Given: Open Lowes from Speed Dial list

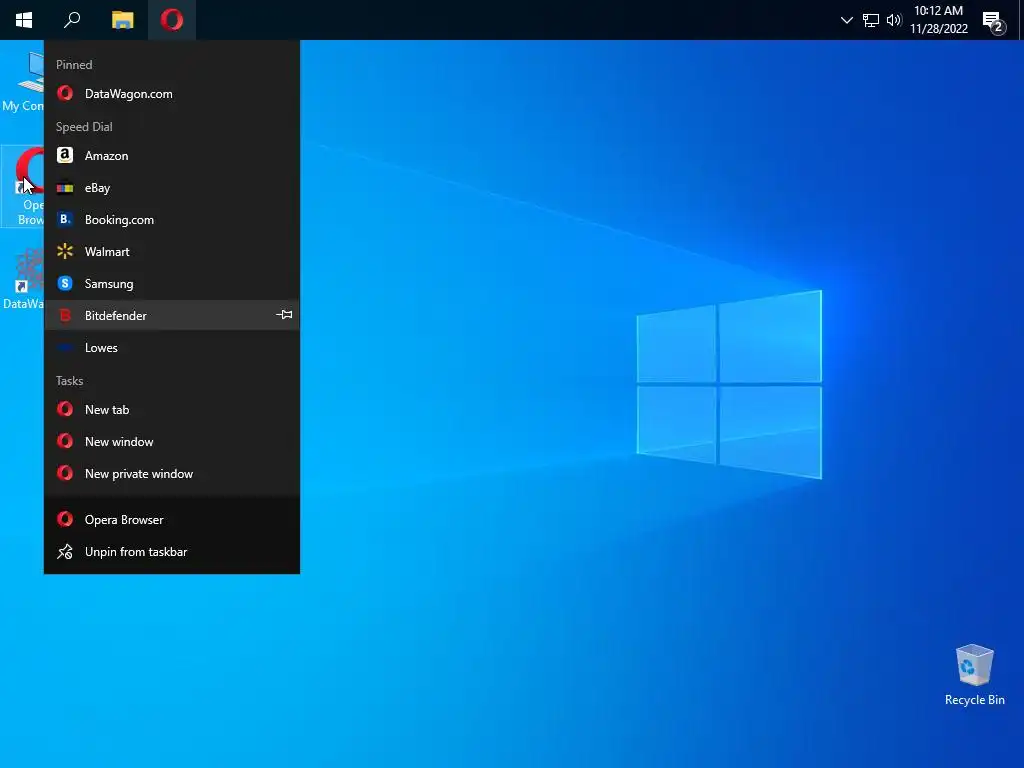Looking at the screenshot, I should (172, 347).
